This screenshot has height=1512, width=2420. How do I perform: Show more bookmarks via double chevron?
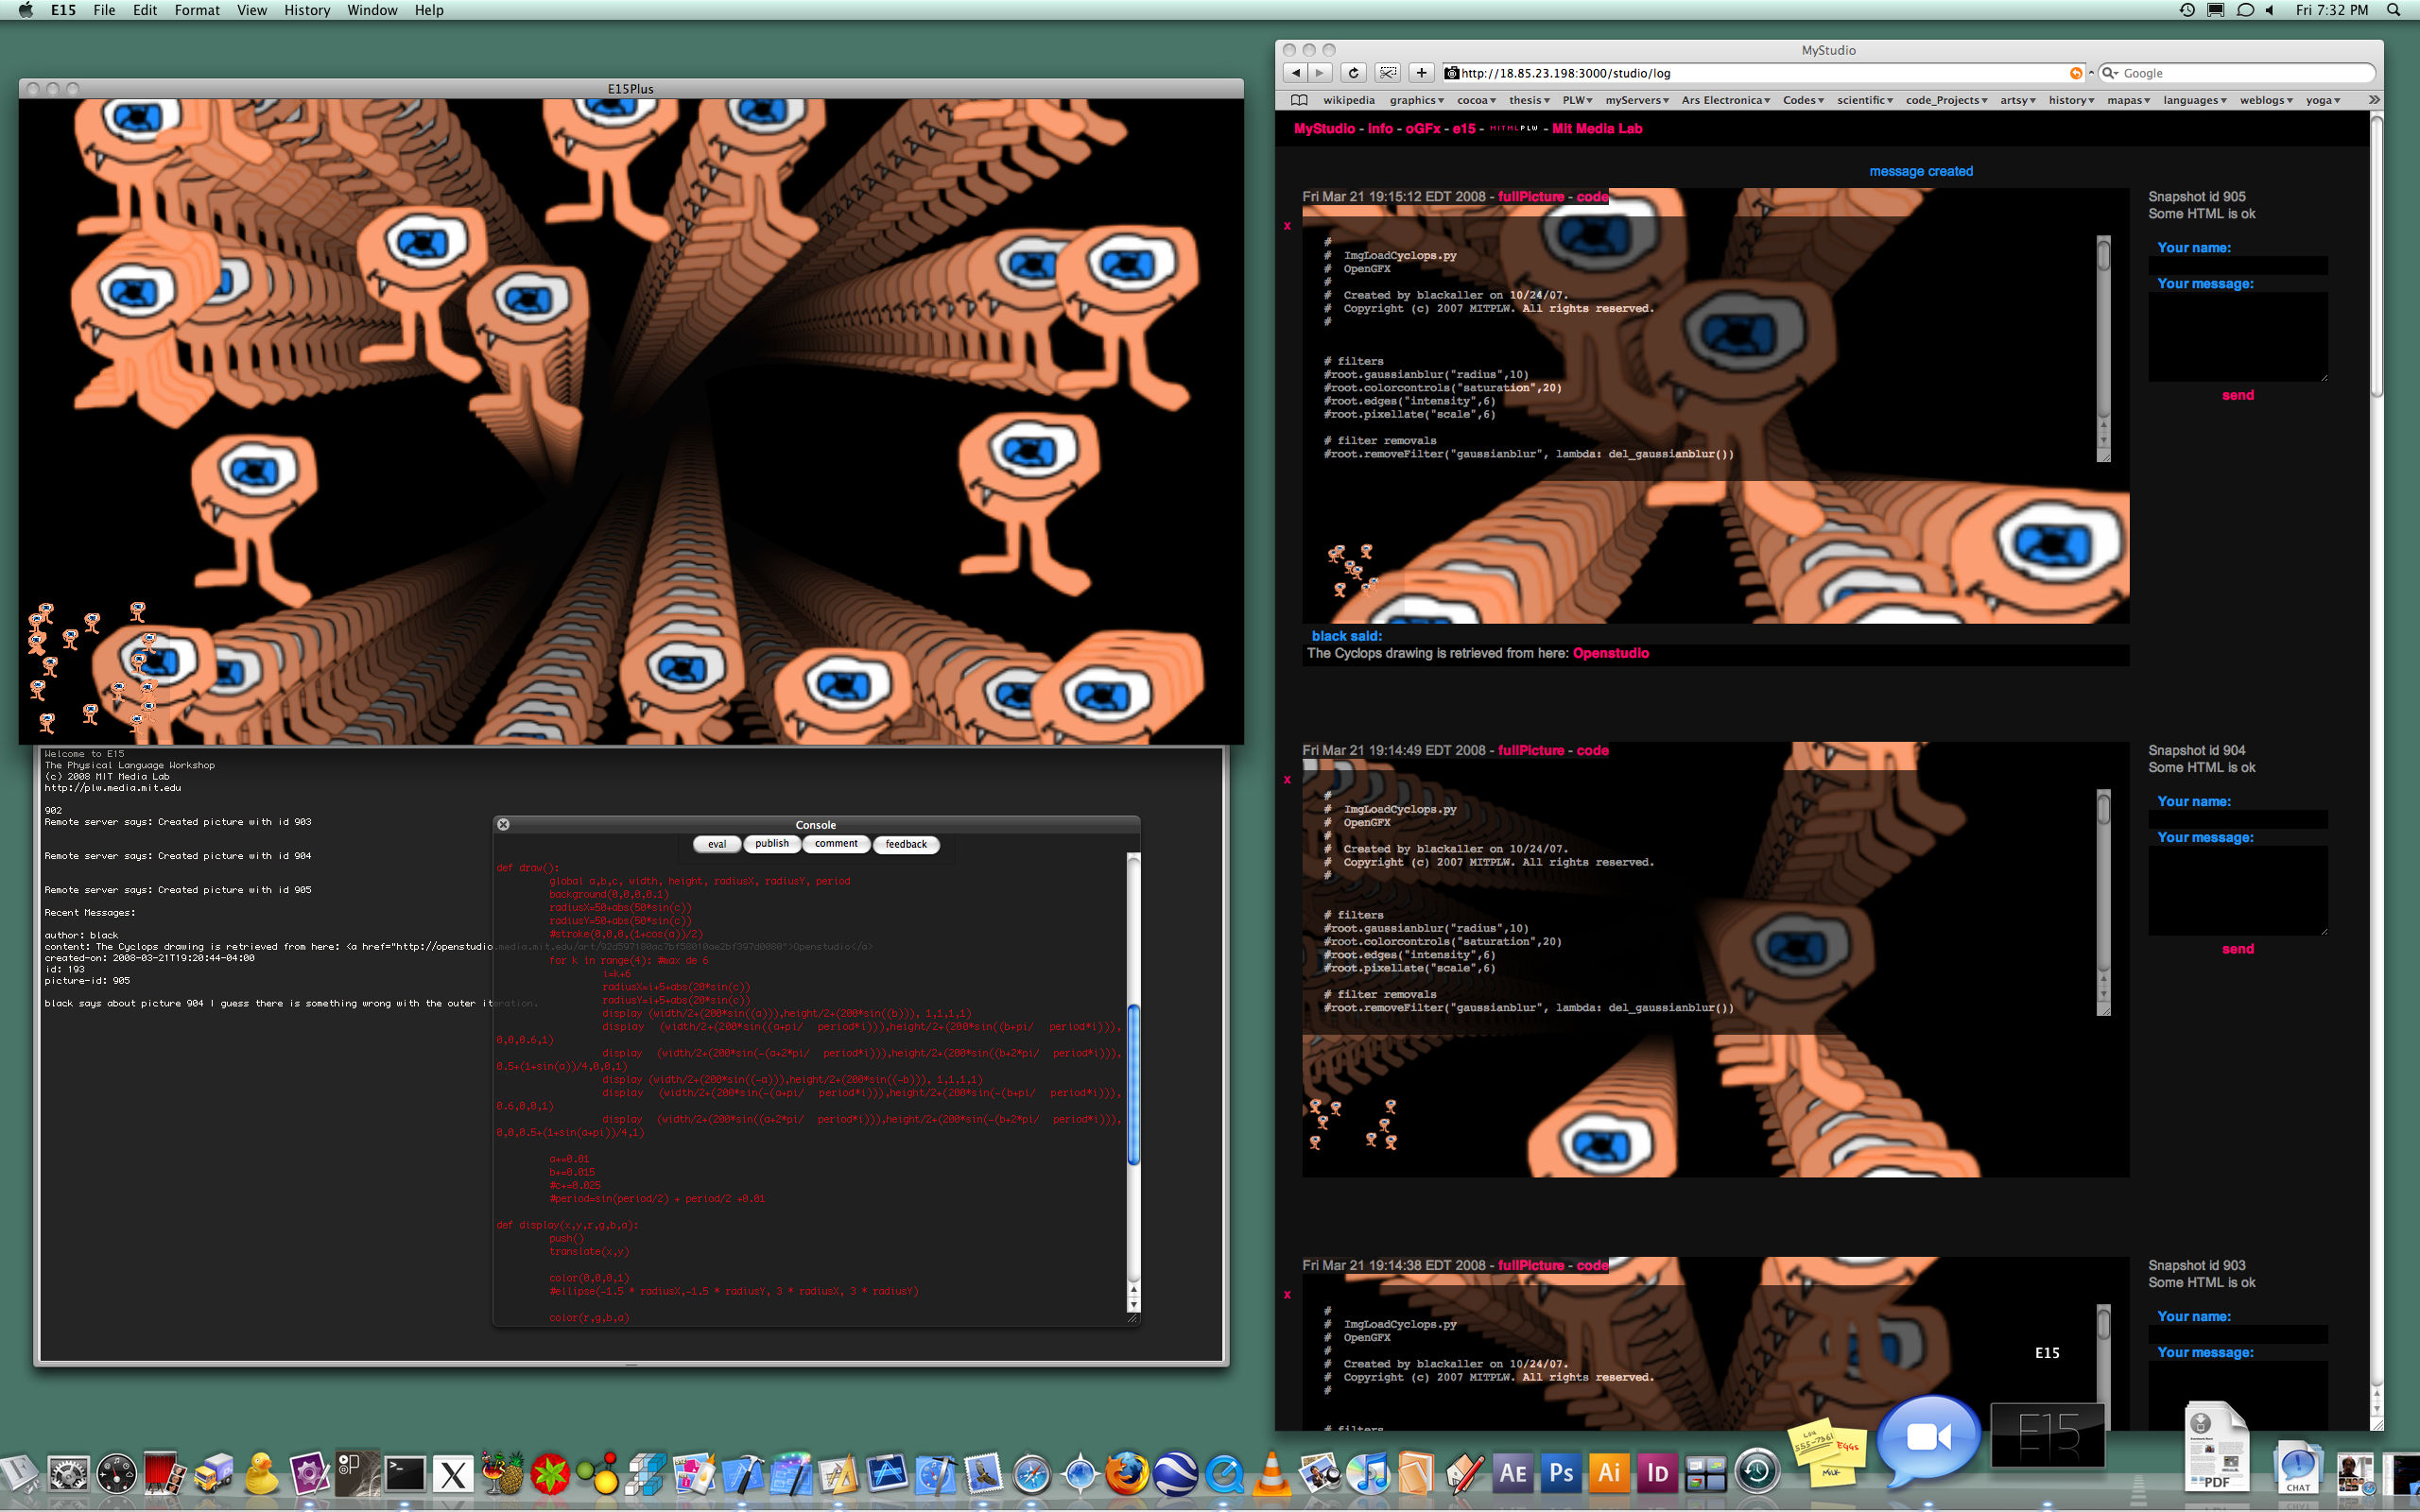click(x=2374, y=100)
